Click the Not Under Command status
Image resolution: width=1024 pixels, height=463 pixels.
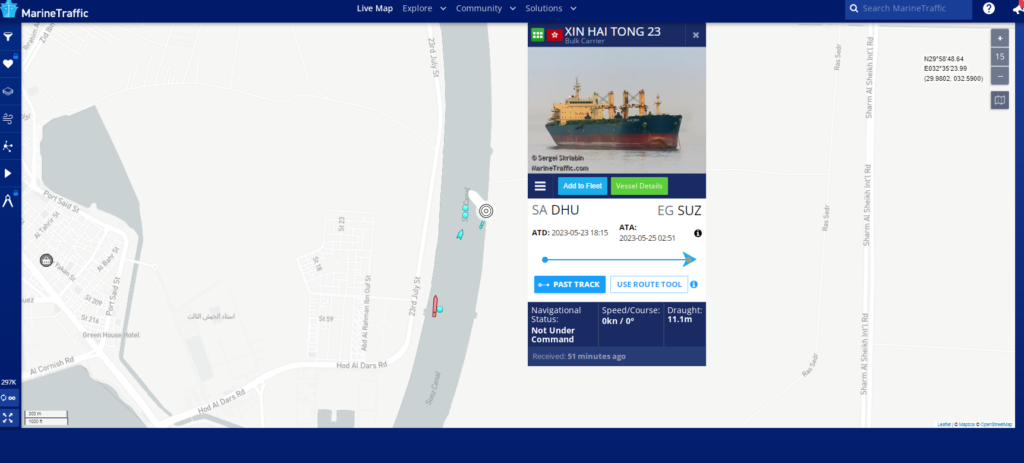[553, 335]
